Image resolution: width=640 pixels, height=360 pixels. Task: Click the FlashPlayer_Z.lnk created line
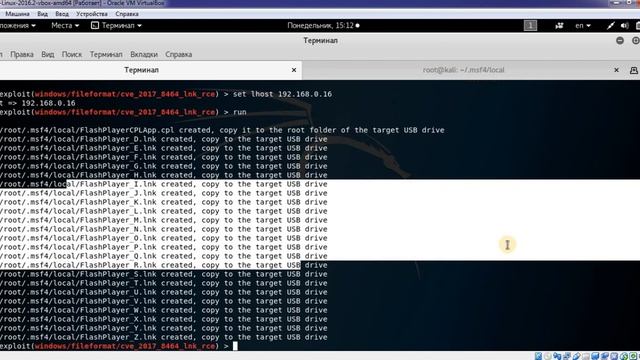(163, 337)
